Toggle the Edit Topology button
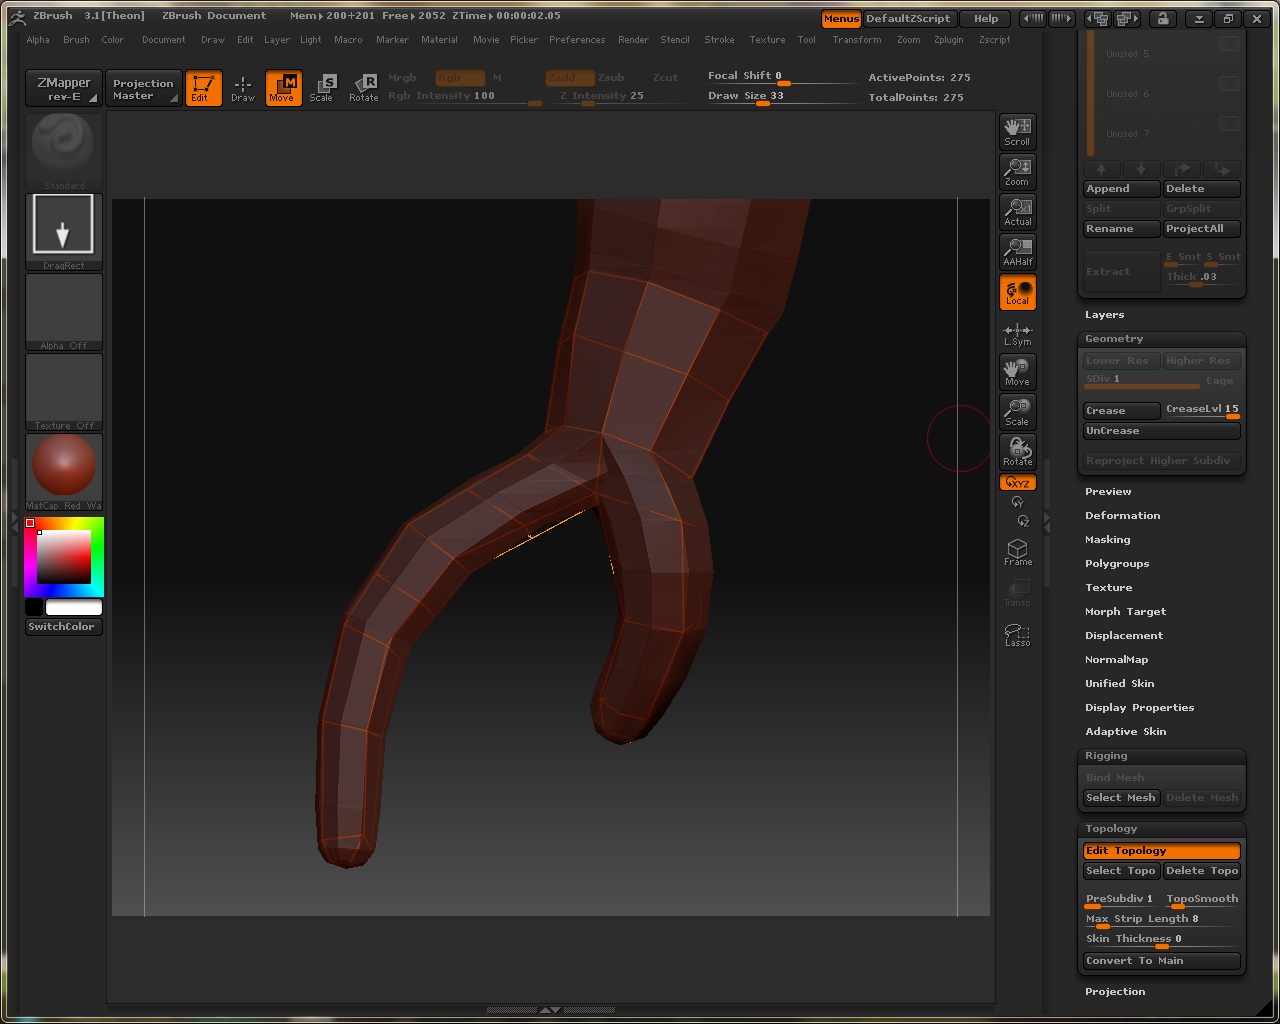This screenshot has height=1024, width=1280. (1161, 851)
